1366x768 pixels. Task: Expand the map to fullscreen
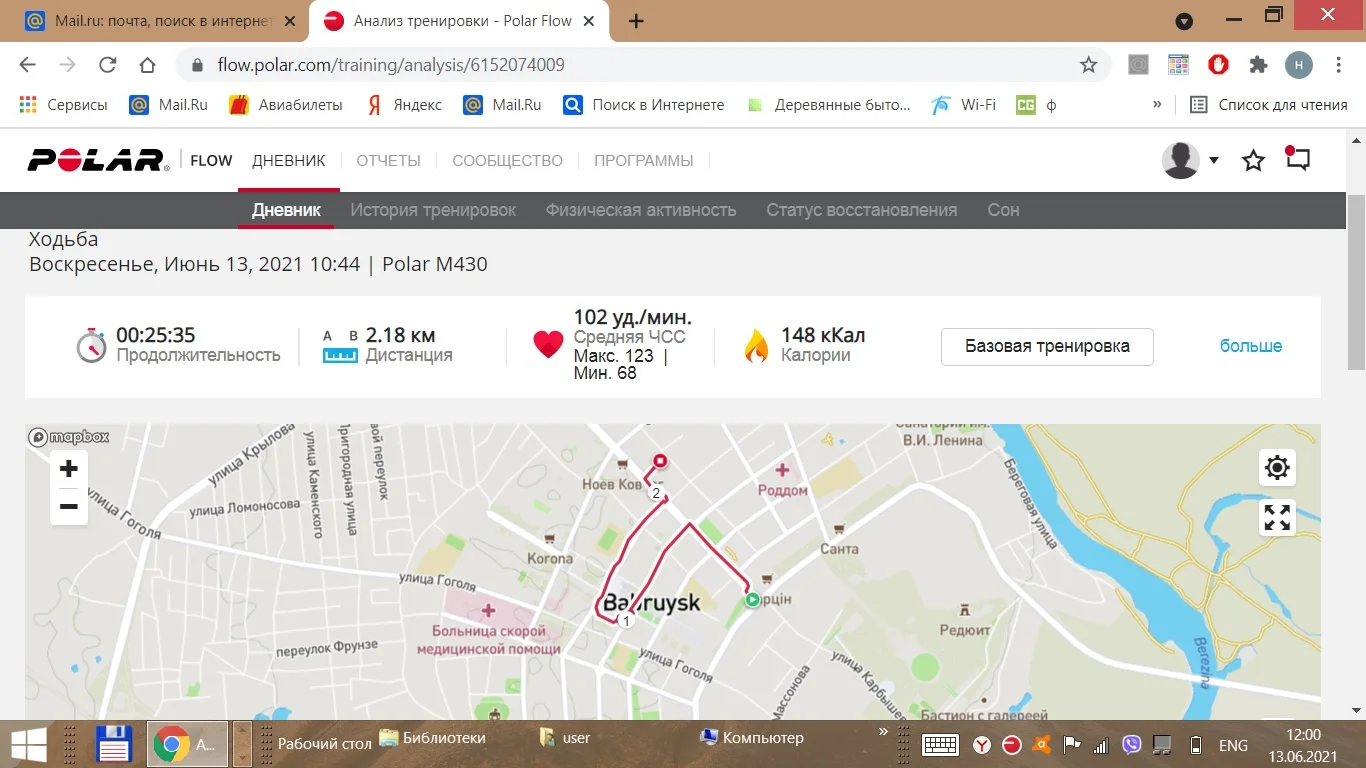point(1277,517)
